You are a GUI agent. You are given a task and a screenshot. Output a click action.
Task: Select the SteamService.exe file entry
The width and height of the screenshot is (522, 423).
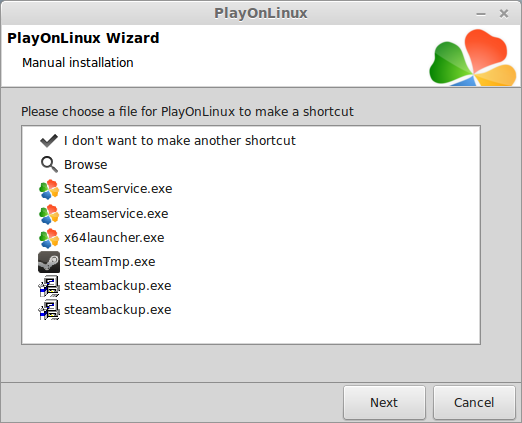118,189
